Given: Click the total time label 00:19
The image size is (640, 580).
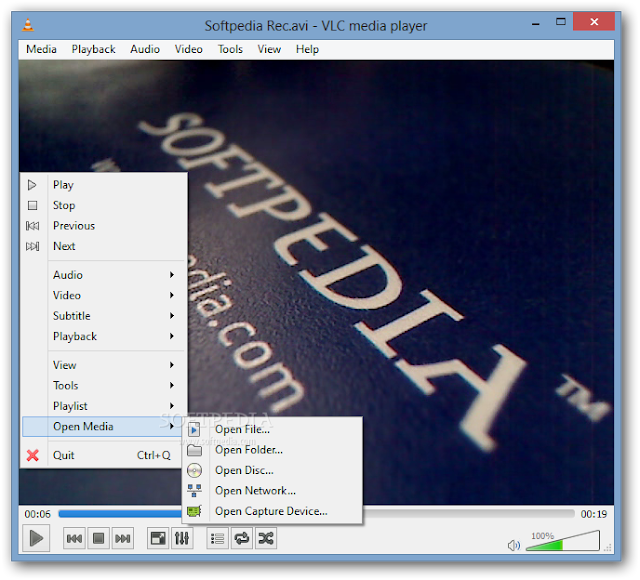Looking at the screenshot, I should click(594, 514).
